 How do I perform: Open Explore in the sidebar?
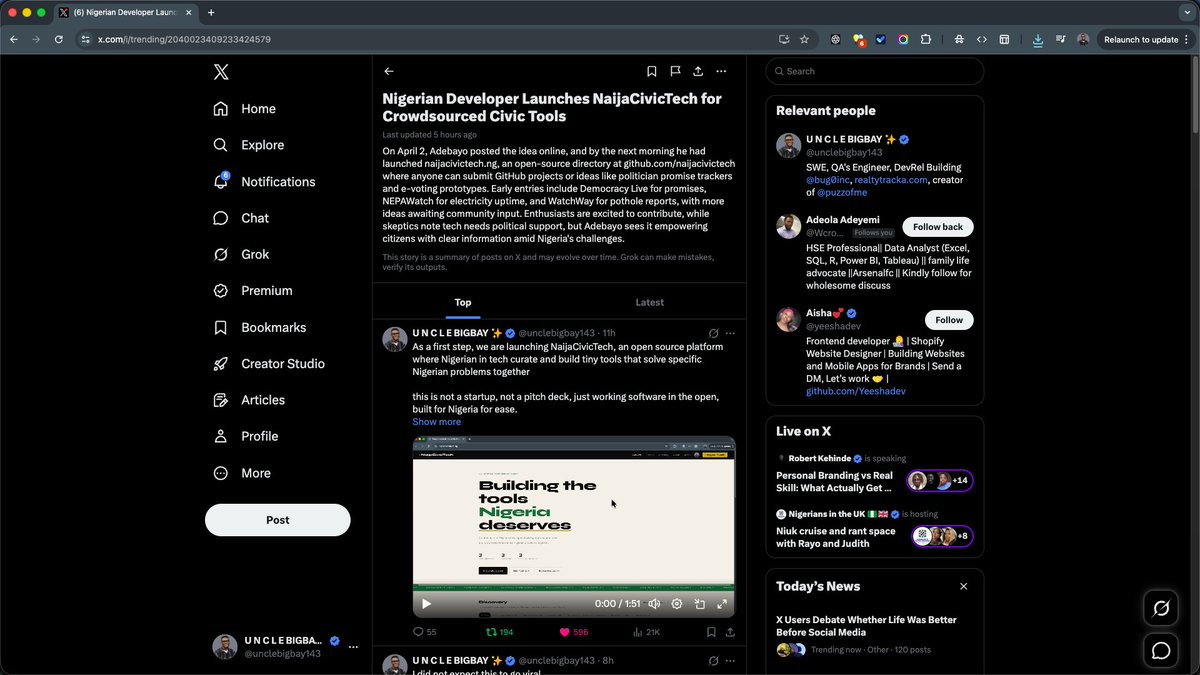tap(249, 145)
